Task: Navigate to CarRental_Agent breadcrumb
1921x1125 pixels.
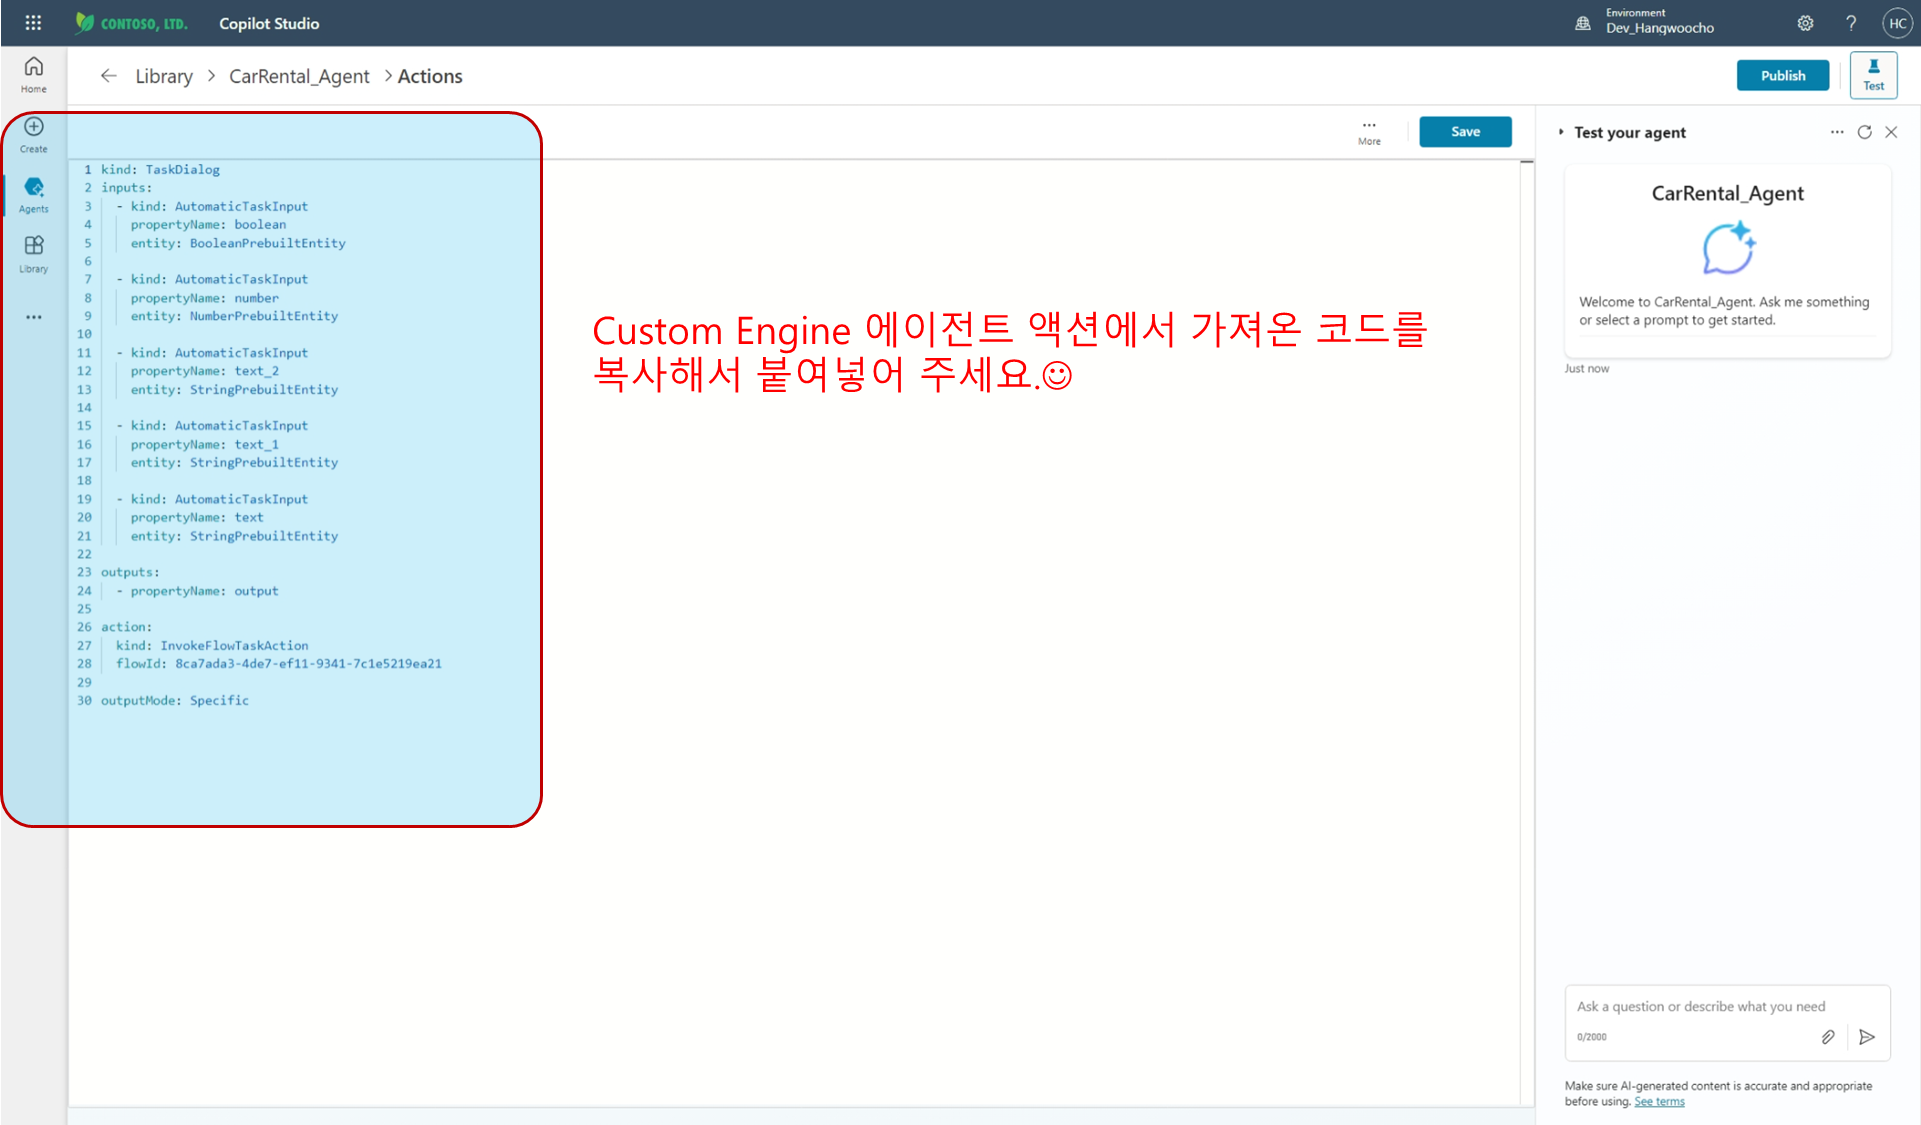Action: point(299,76)
